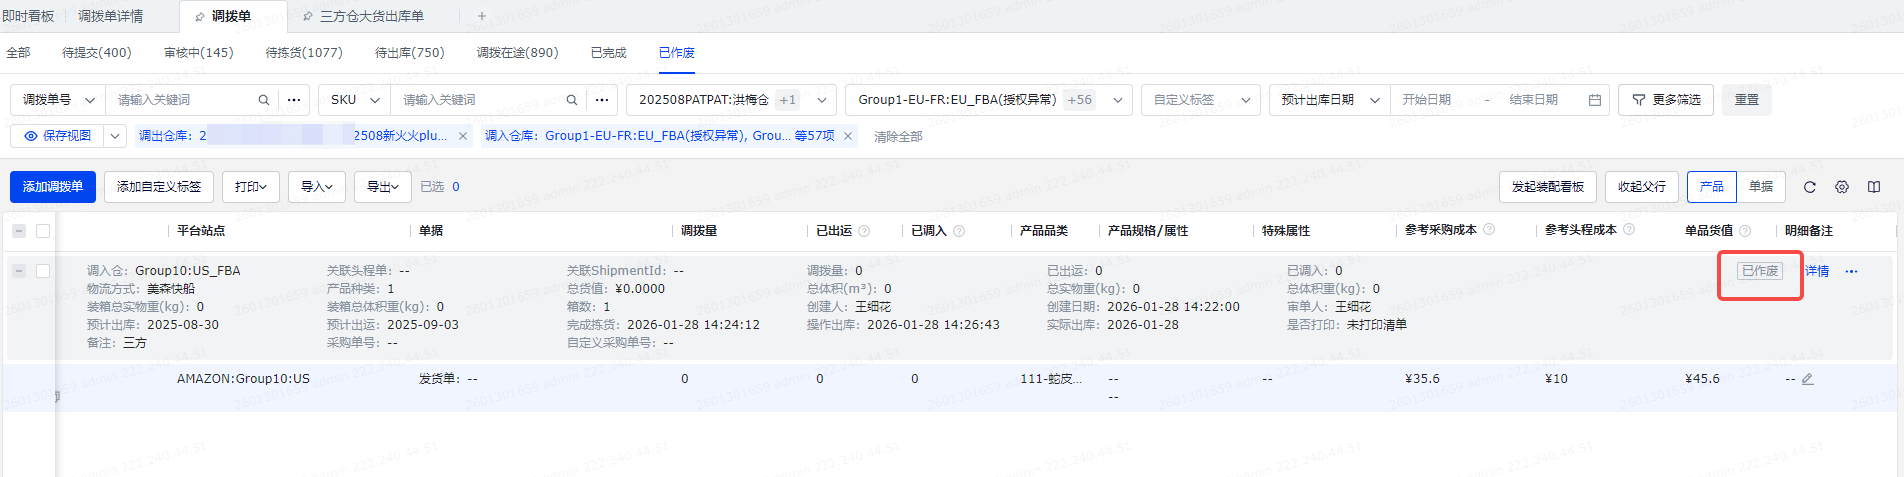Click the 添加调拨单 button
The image size is (1904, 477).
[53, 187]
